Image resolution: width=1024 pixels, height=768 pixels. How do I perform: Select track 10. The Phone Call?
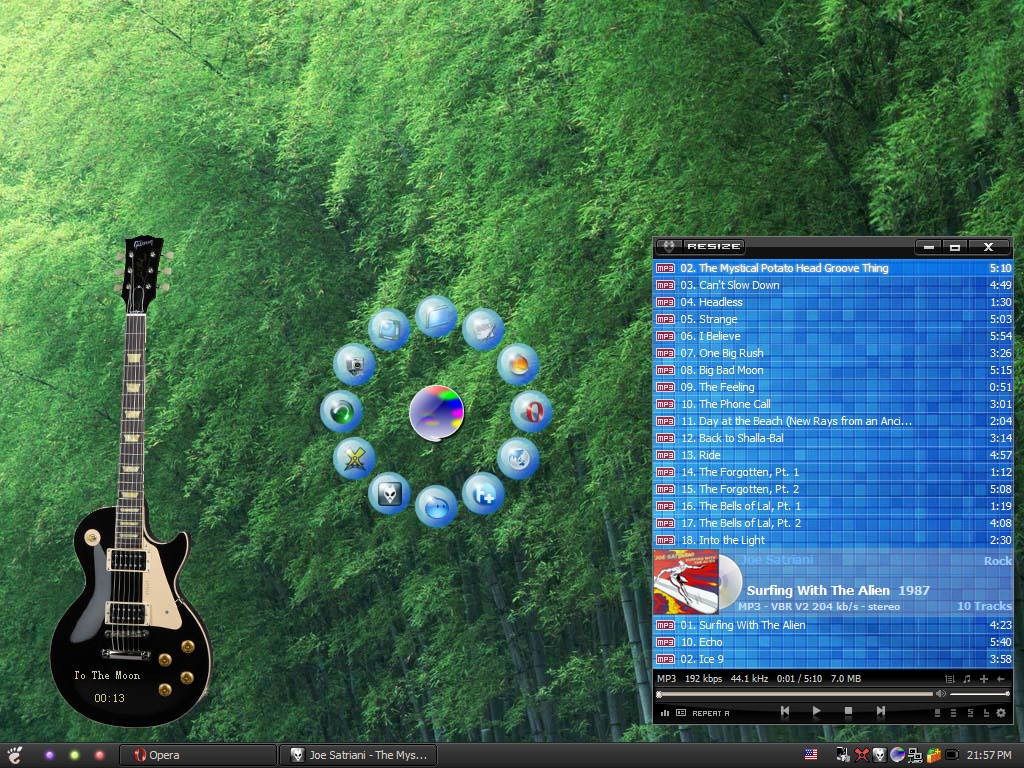coord(833,404)
